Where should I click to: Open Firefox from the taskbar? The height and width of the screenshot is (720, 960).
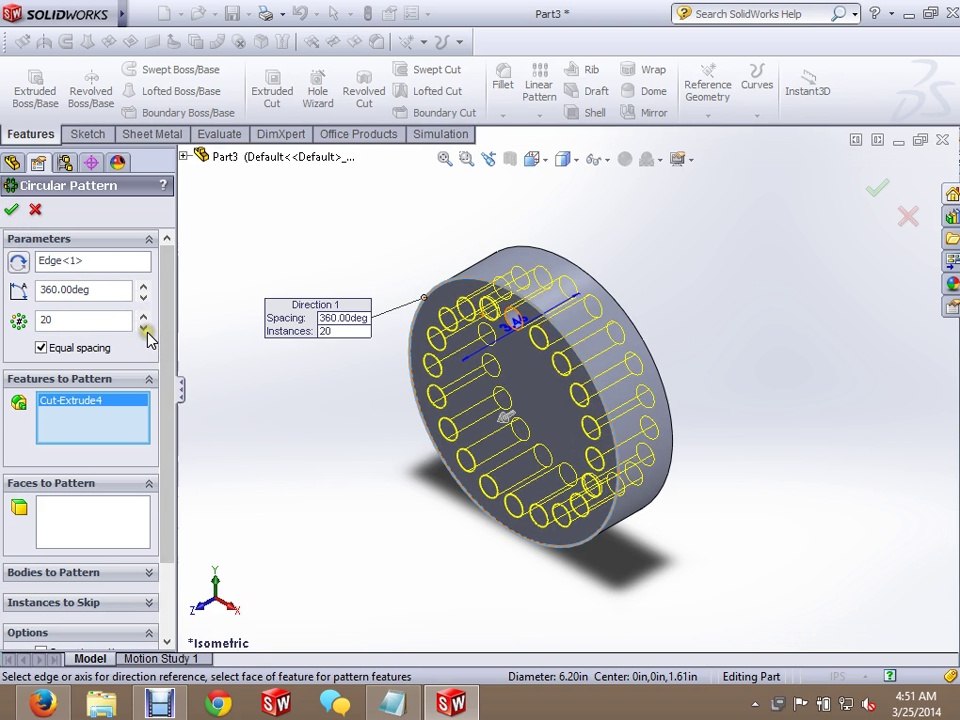tap(42, 702)
